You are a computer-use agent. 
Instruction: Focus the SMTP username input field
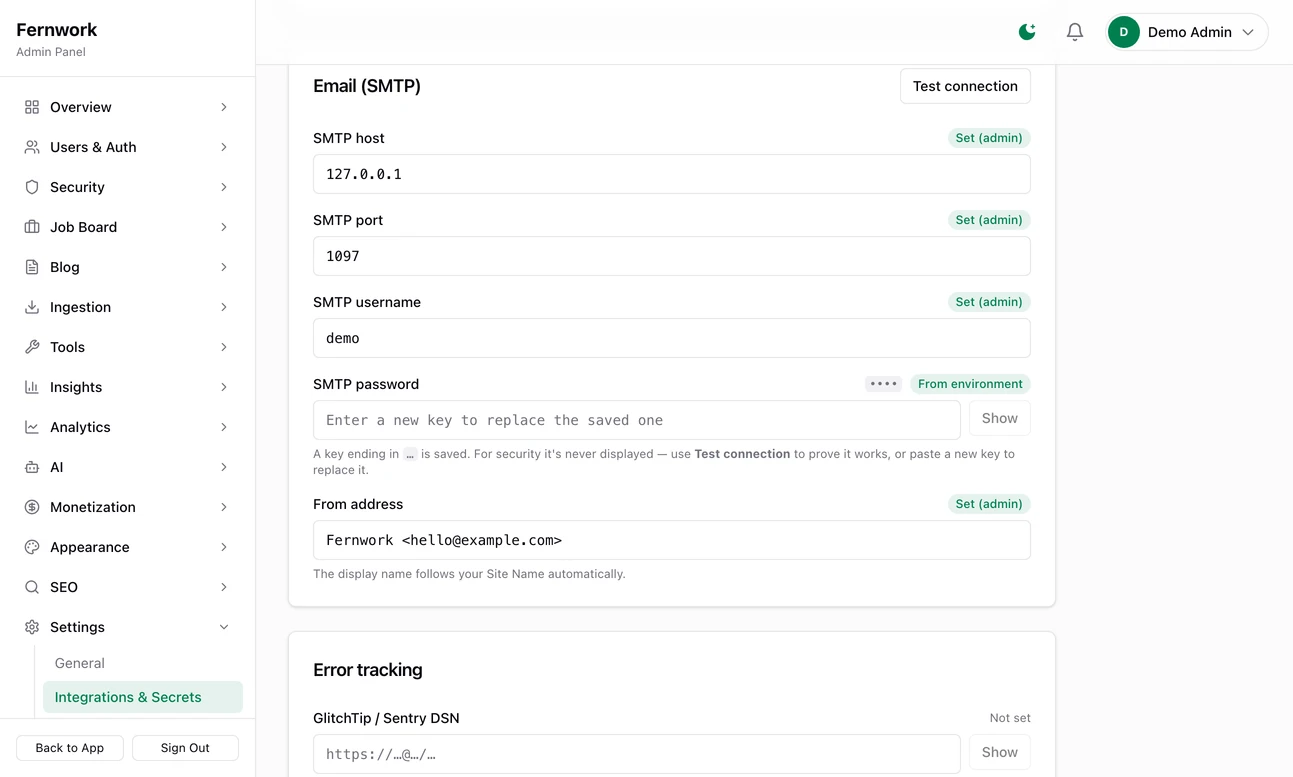tap(672, 338)
